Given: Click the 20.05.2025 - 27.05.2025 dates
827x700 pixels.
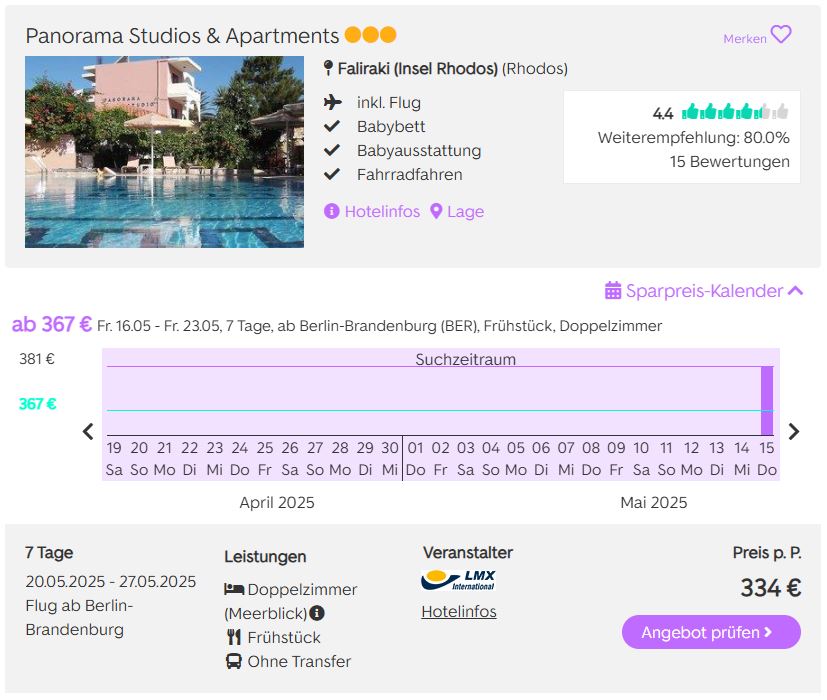Looking at the screenshot, I should tap(111, 581).
